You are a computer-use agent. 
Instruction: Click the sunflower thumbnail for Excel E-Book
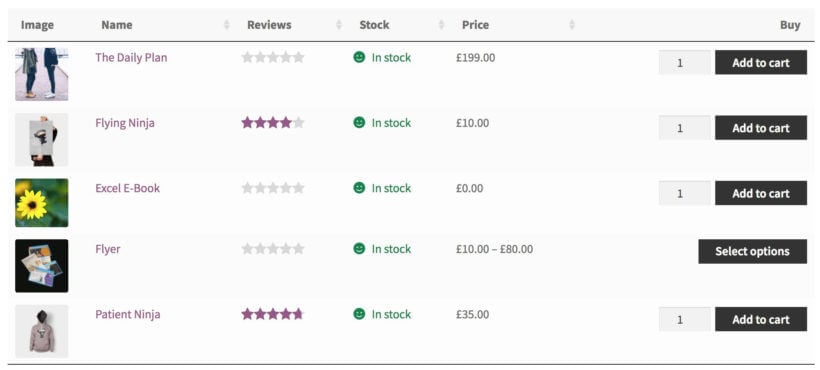click(42, 203)
